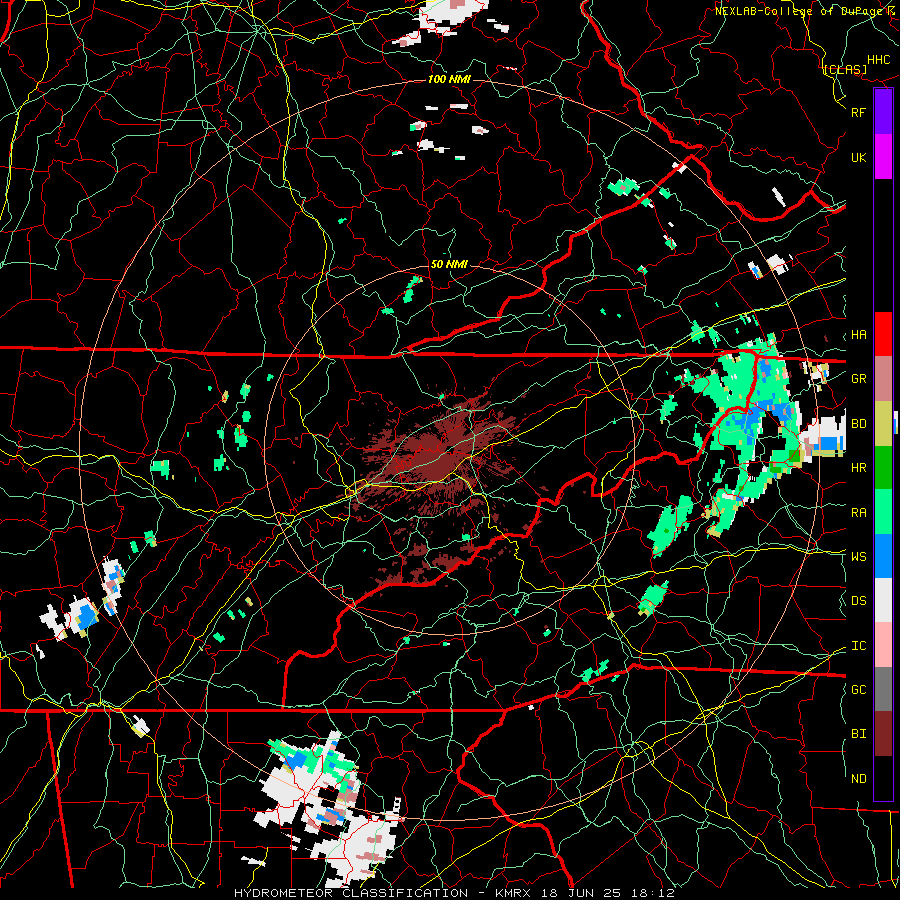Click the light green RA legend swatch

pos(883,512)
